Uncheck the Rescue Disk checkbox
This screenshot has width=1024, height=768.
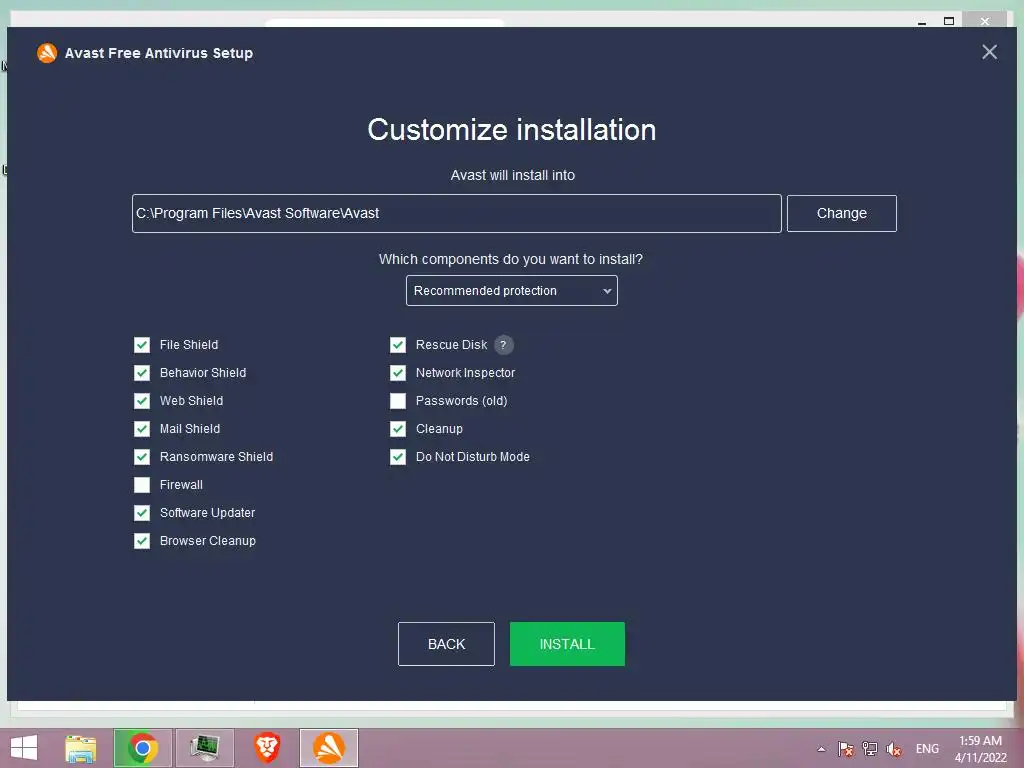click(x=398, y=345)
